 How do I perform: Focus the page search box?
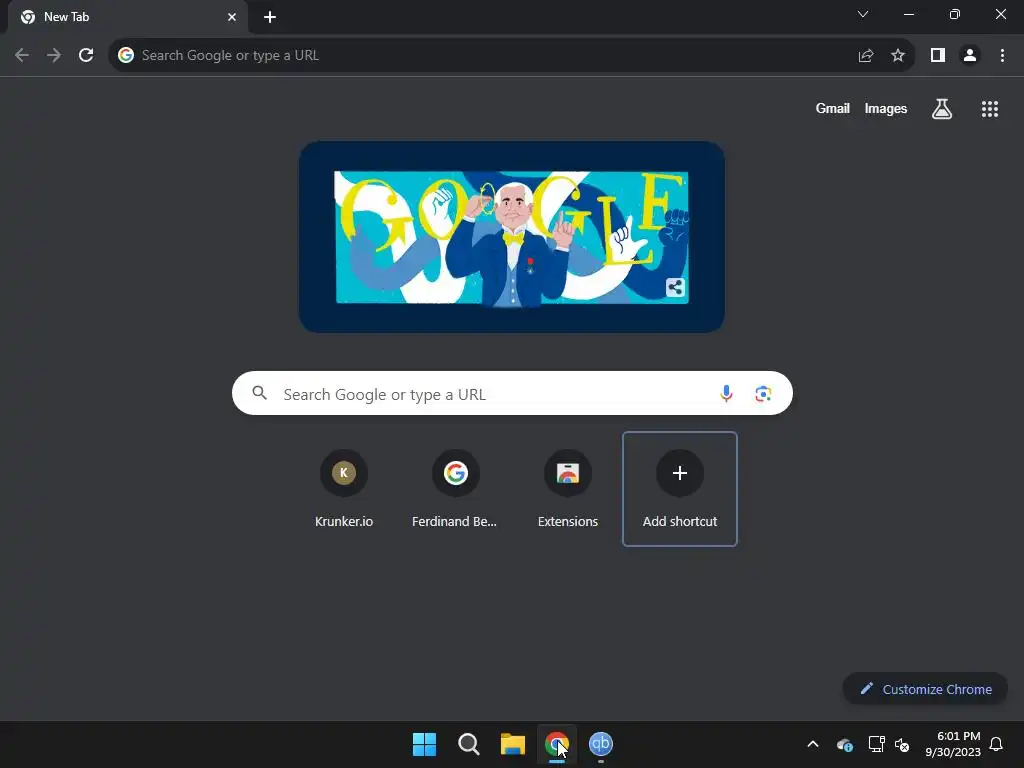coord(512,393)
